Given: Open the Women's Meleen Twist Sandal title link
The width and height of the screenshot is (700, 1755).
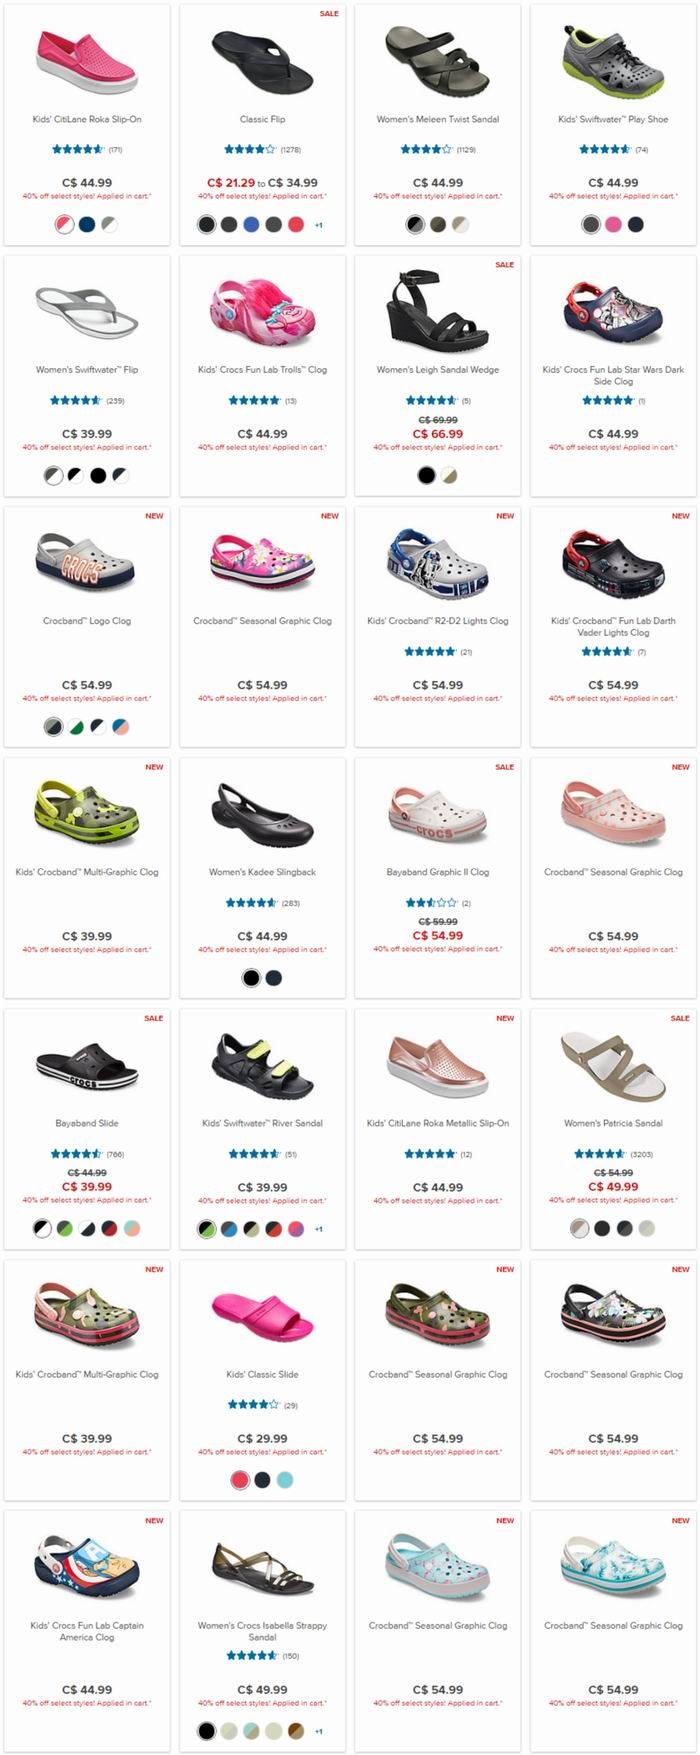Looking at the screenshot, I should 438,119.
